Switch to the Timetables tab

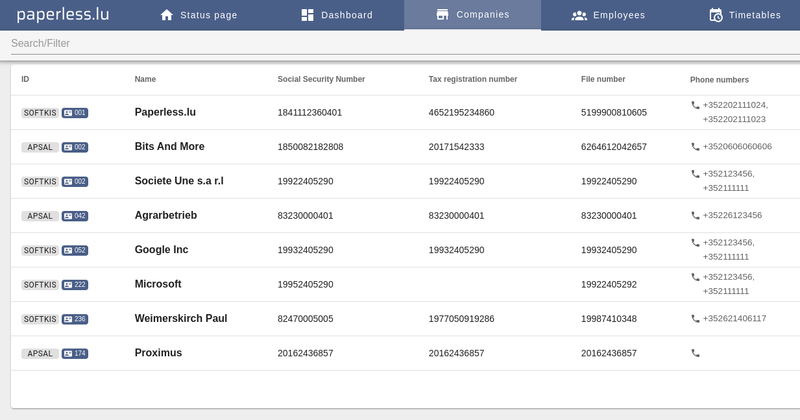pos(745,15)
